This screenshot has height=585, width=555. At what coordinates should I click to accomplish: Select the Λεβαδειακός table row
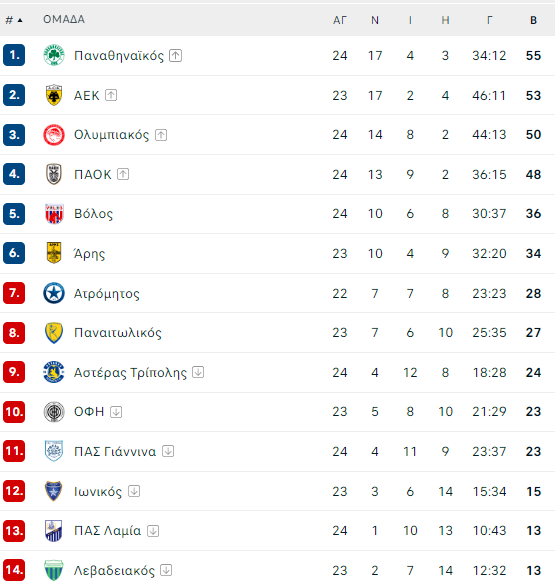click(x=278, y=568)
